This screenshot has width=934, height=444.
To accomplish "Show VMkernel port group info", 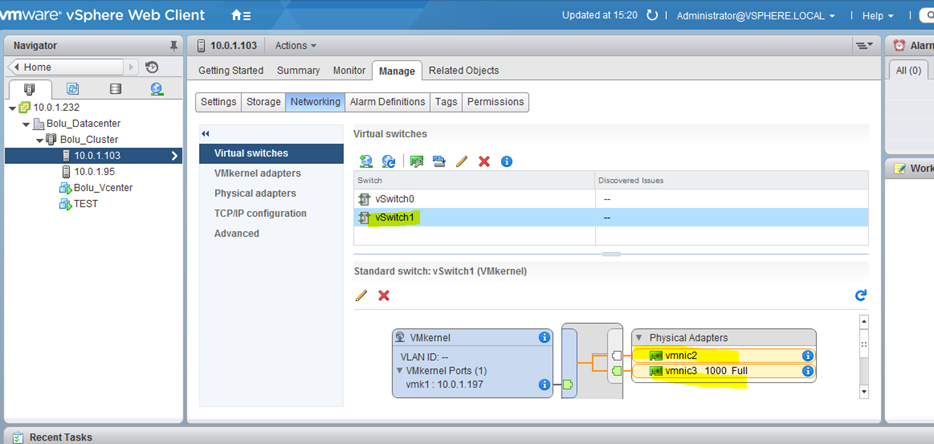I will 544,338.
